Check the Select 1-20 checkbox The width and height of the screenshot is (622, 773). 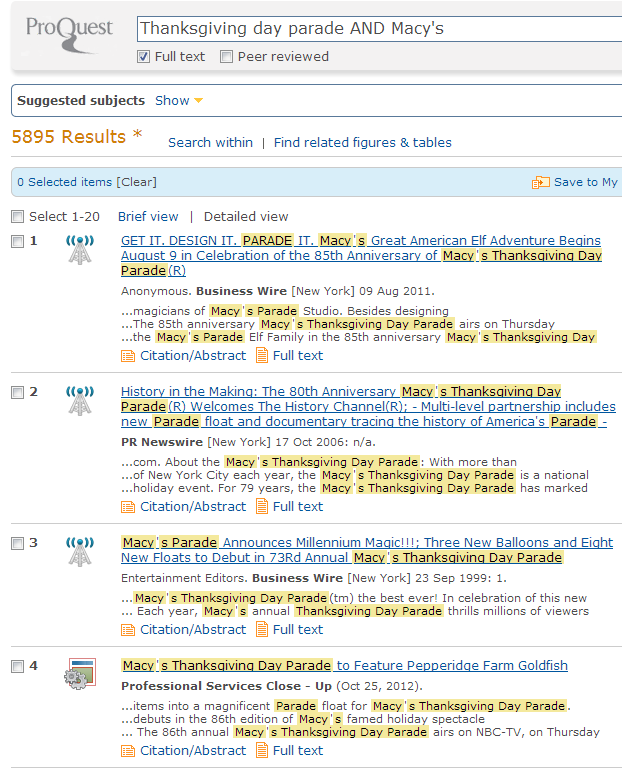pyautogui.click(x=17, y=217)
